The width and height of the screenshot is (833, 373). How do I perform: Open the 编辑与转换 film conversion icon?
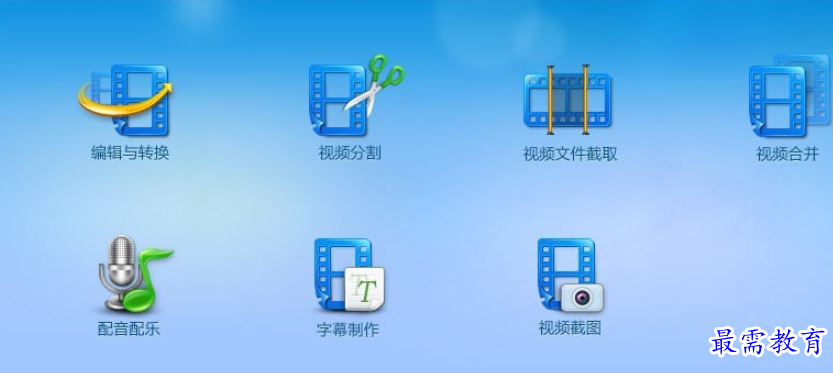[x=126, y=99]
